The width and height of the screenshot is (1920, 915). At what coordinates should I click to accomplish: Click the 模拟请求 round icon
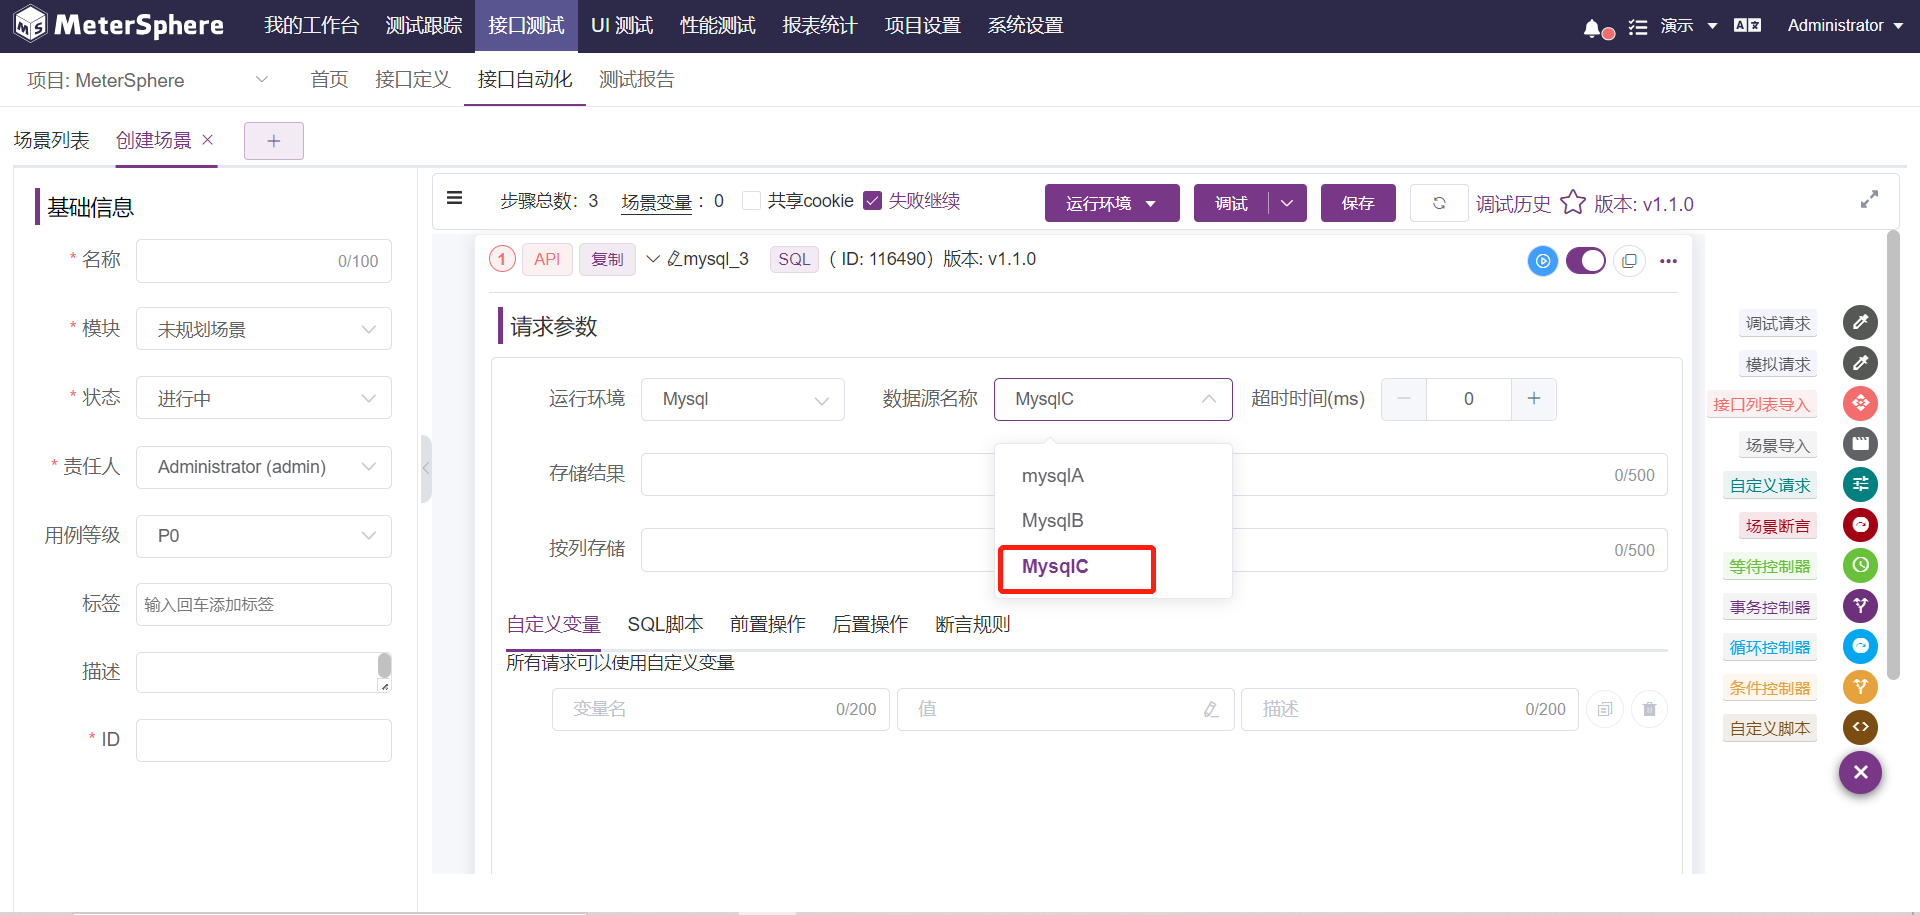tap(1860, 363)
